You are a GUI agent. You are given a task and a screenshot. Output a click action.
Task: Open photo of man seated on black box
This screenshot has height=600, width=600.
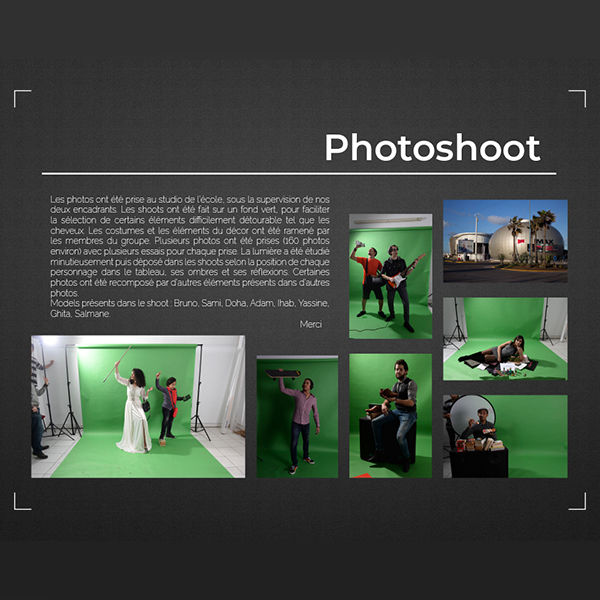point(390,415)
